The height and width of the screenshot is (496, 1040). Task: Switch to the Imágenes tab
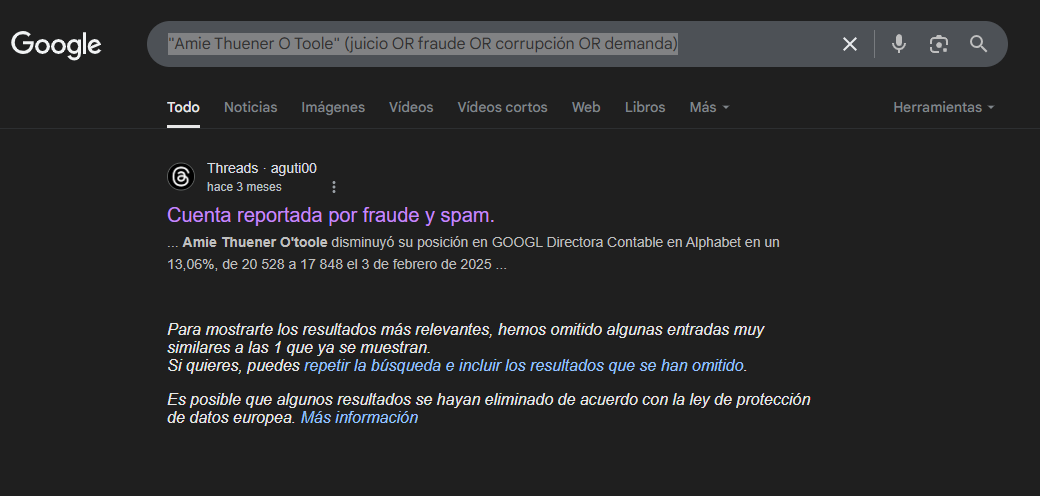pyautogui.click(x=333, y=107)
